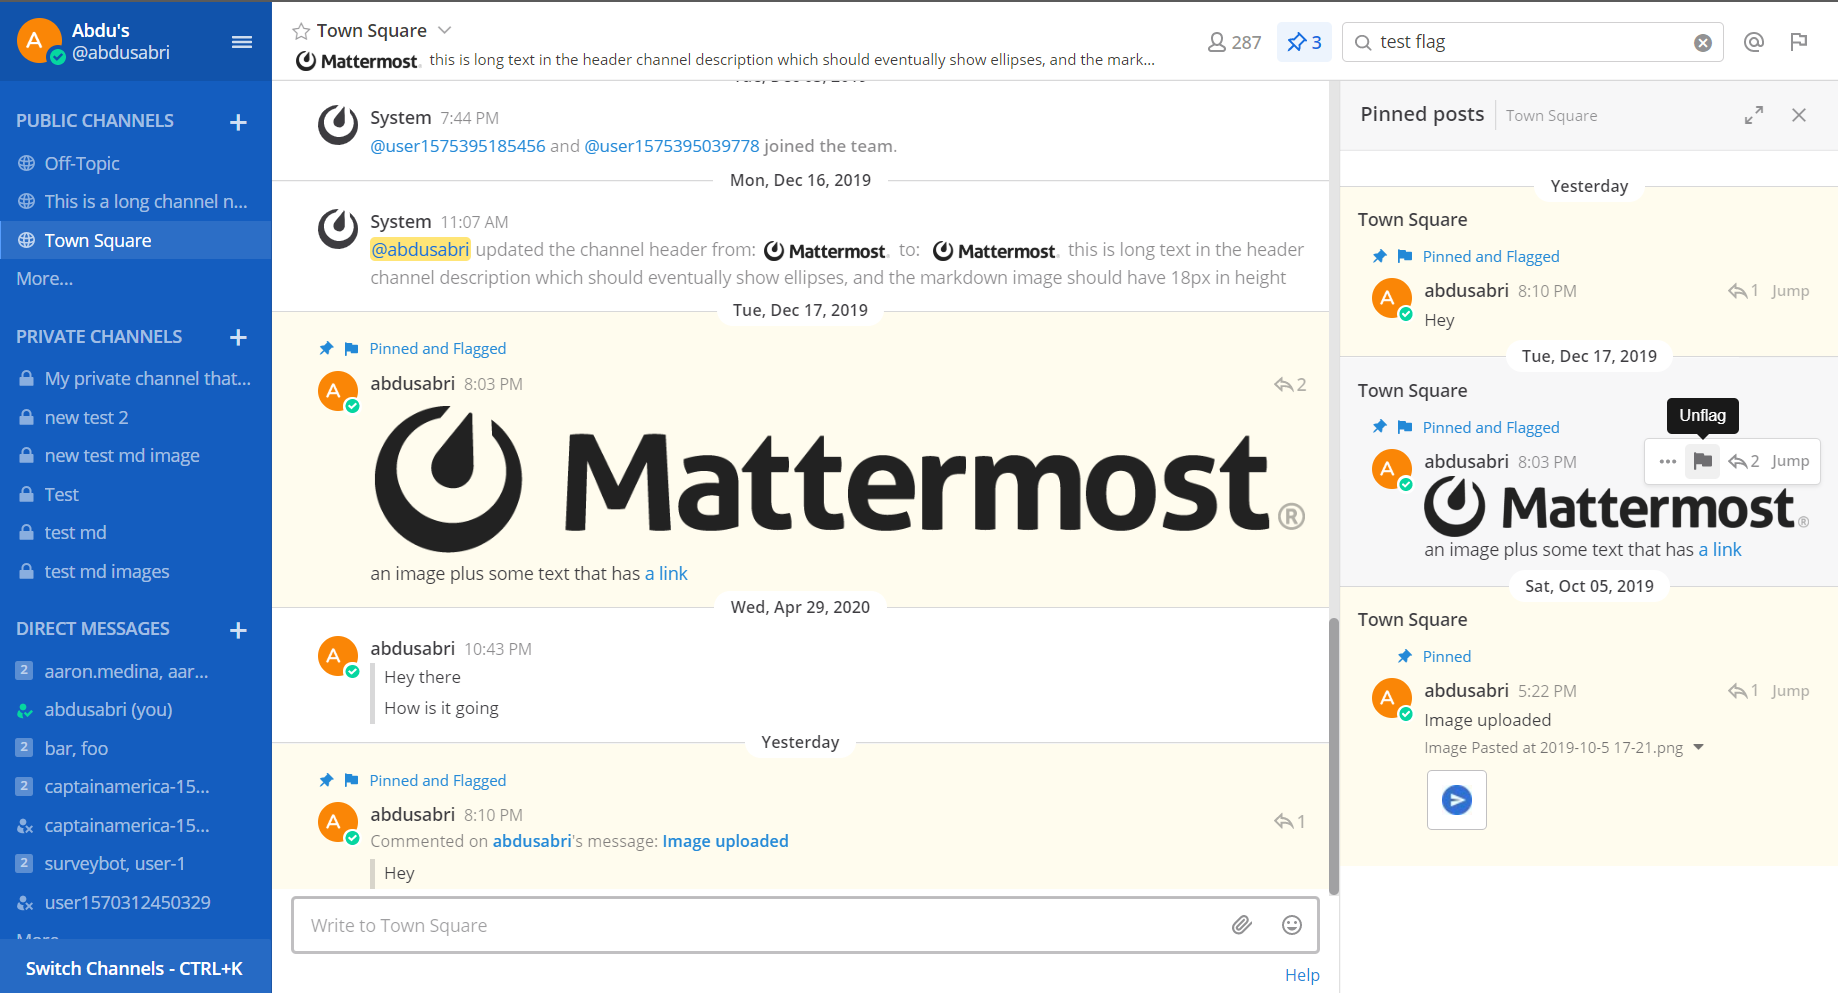Click the Help link below the message box
This screenshot has width=1838, height=993.
1302,975
